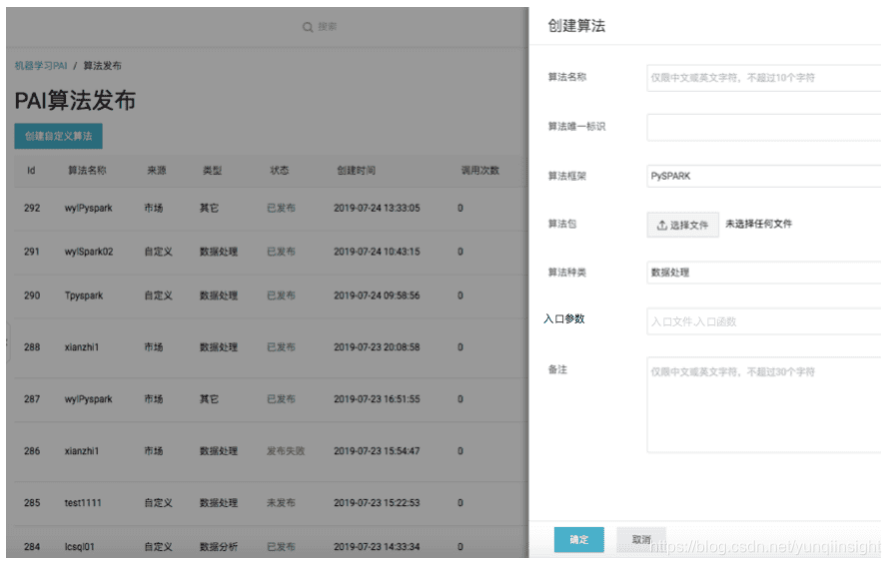
Task: Focus the 算法唯一标识 input field
Action: click(764, 127)
